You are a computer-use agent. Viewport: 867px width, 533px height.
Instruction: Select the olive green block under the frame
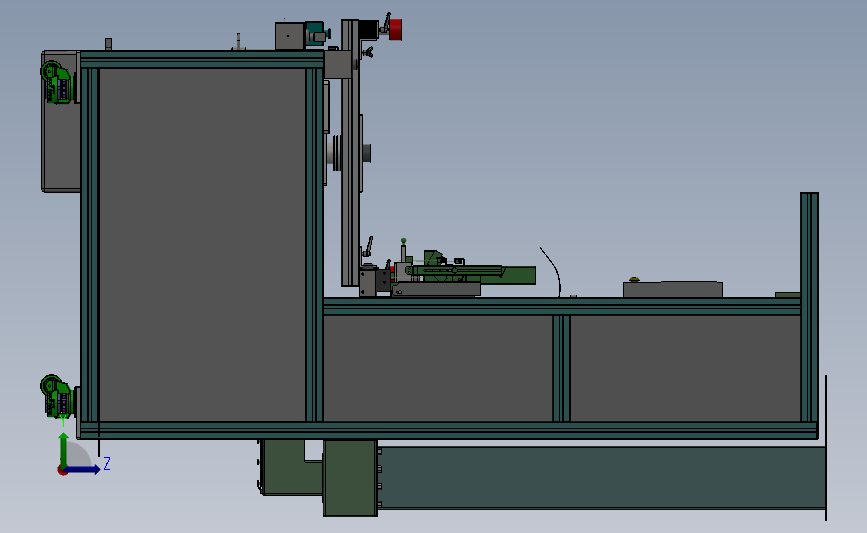click(x=351, y=478)
